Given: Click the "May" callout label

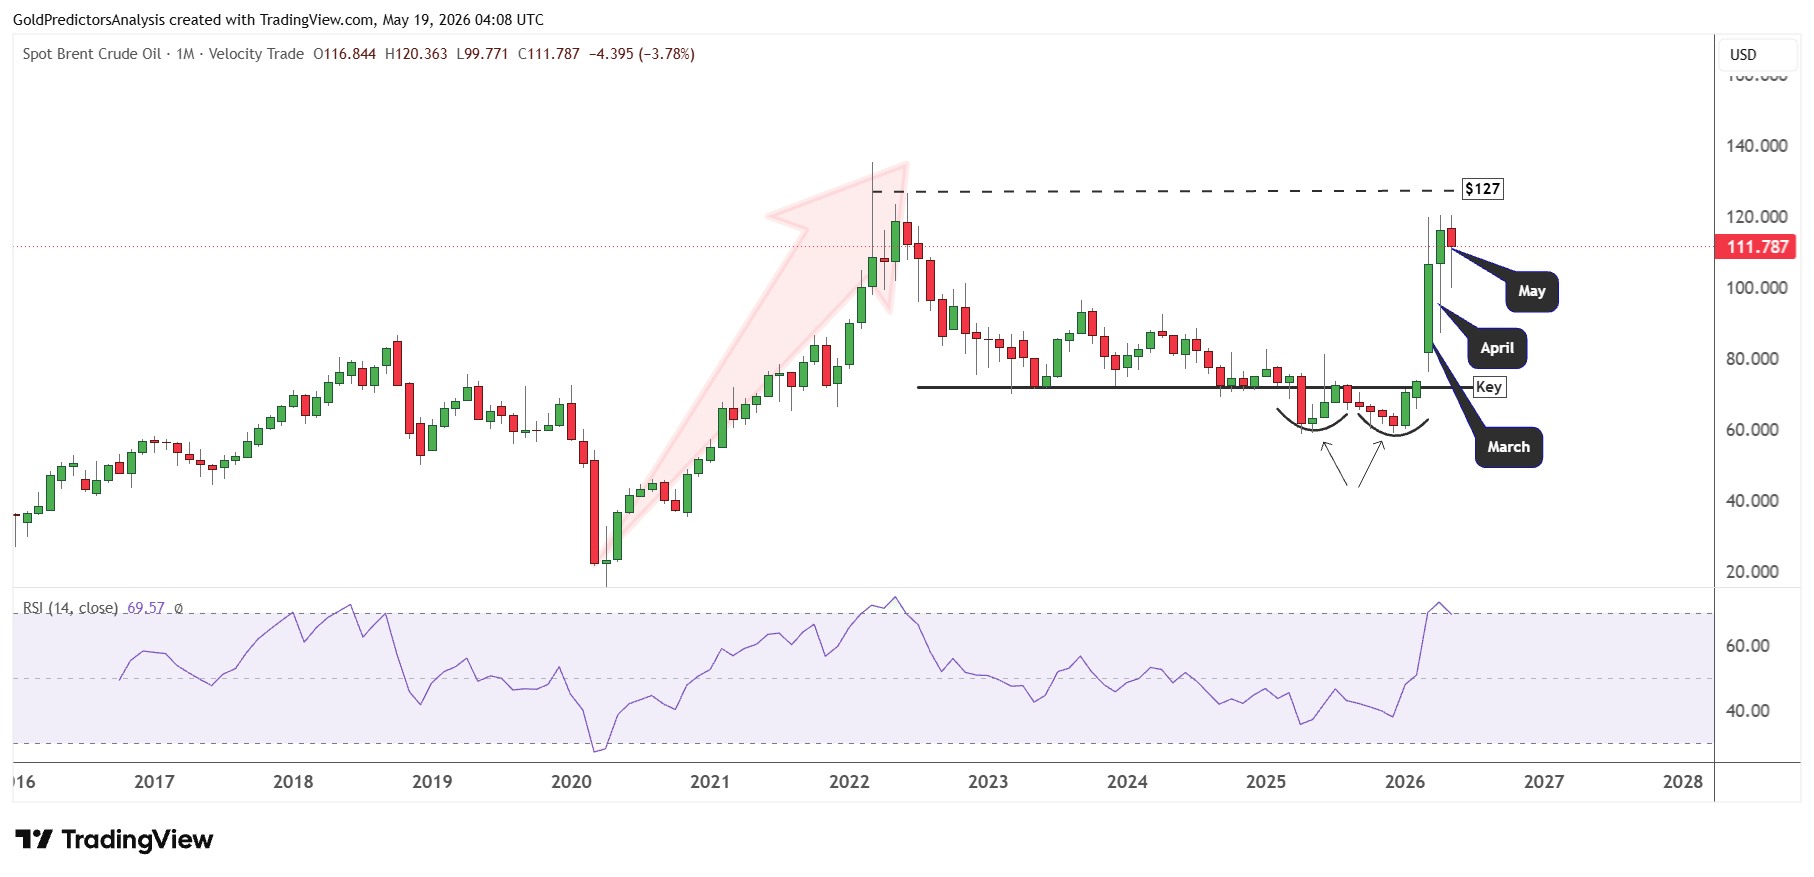Looking at the screenshot, I should [1532, 291].
